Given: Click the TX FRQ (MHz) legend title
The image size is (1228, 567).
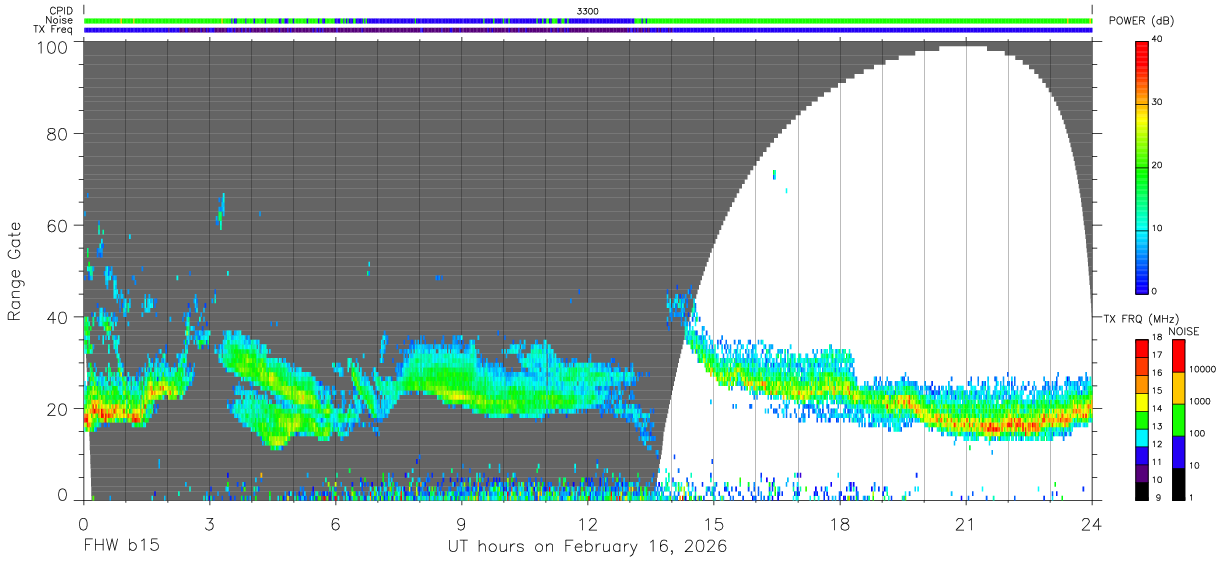Looking at the screenshot, I should tap(1139, 319).
